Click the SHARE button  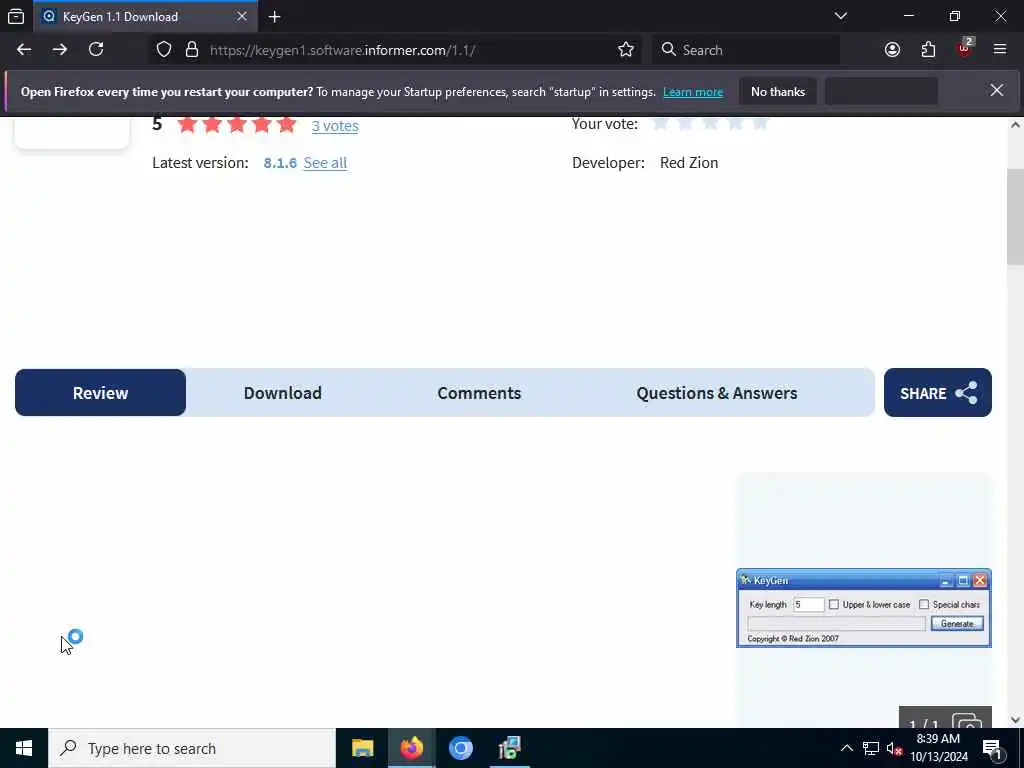tap(938, 392)
